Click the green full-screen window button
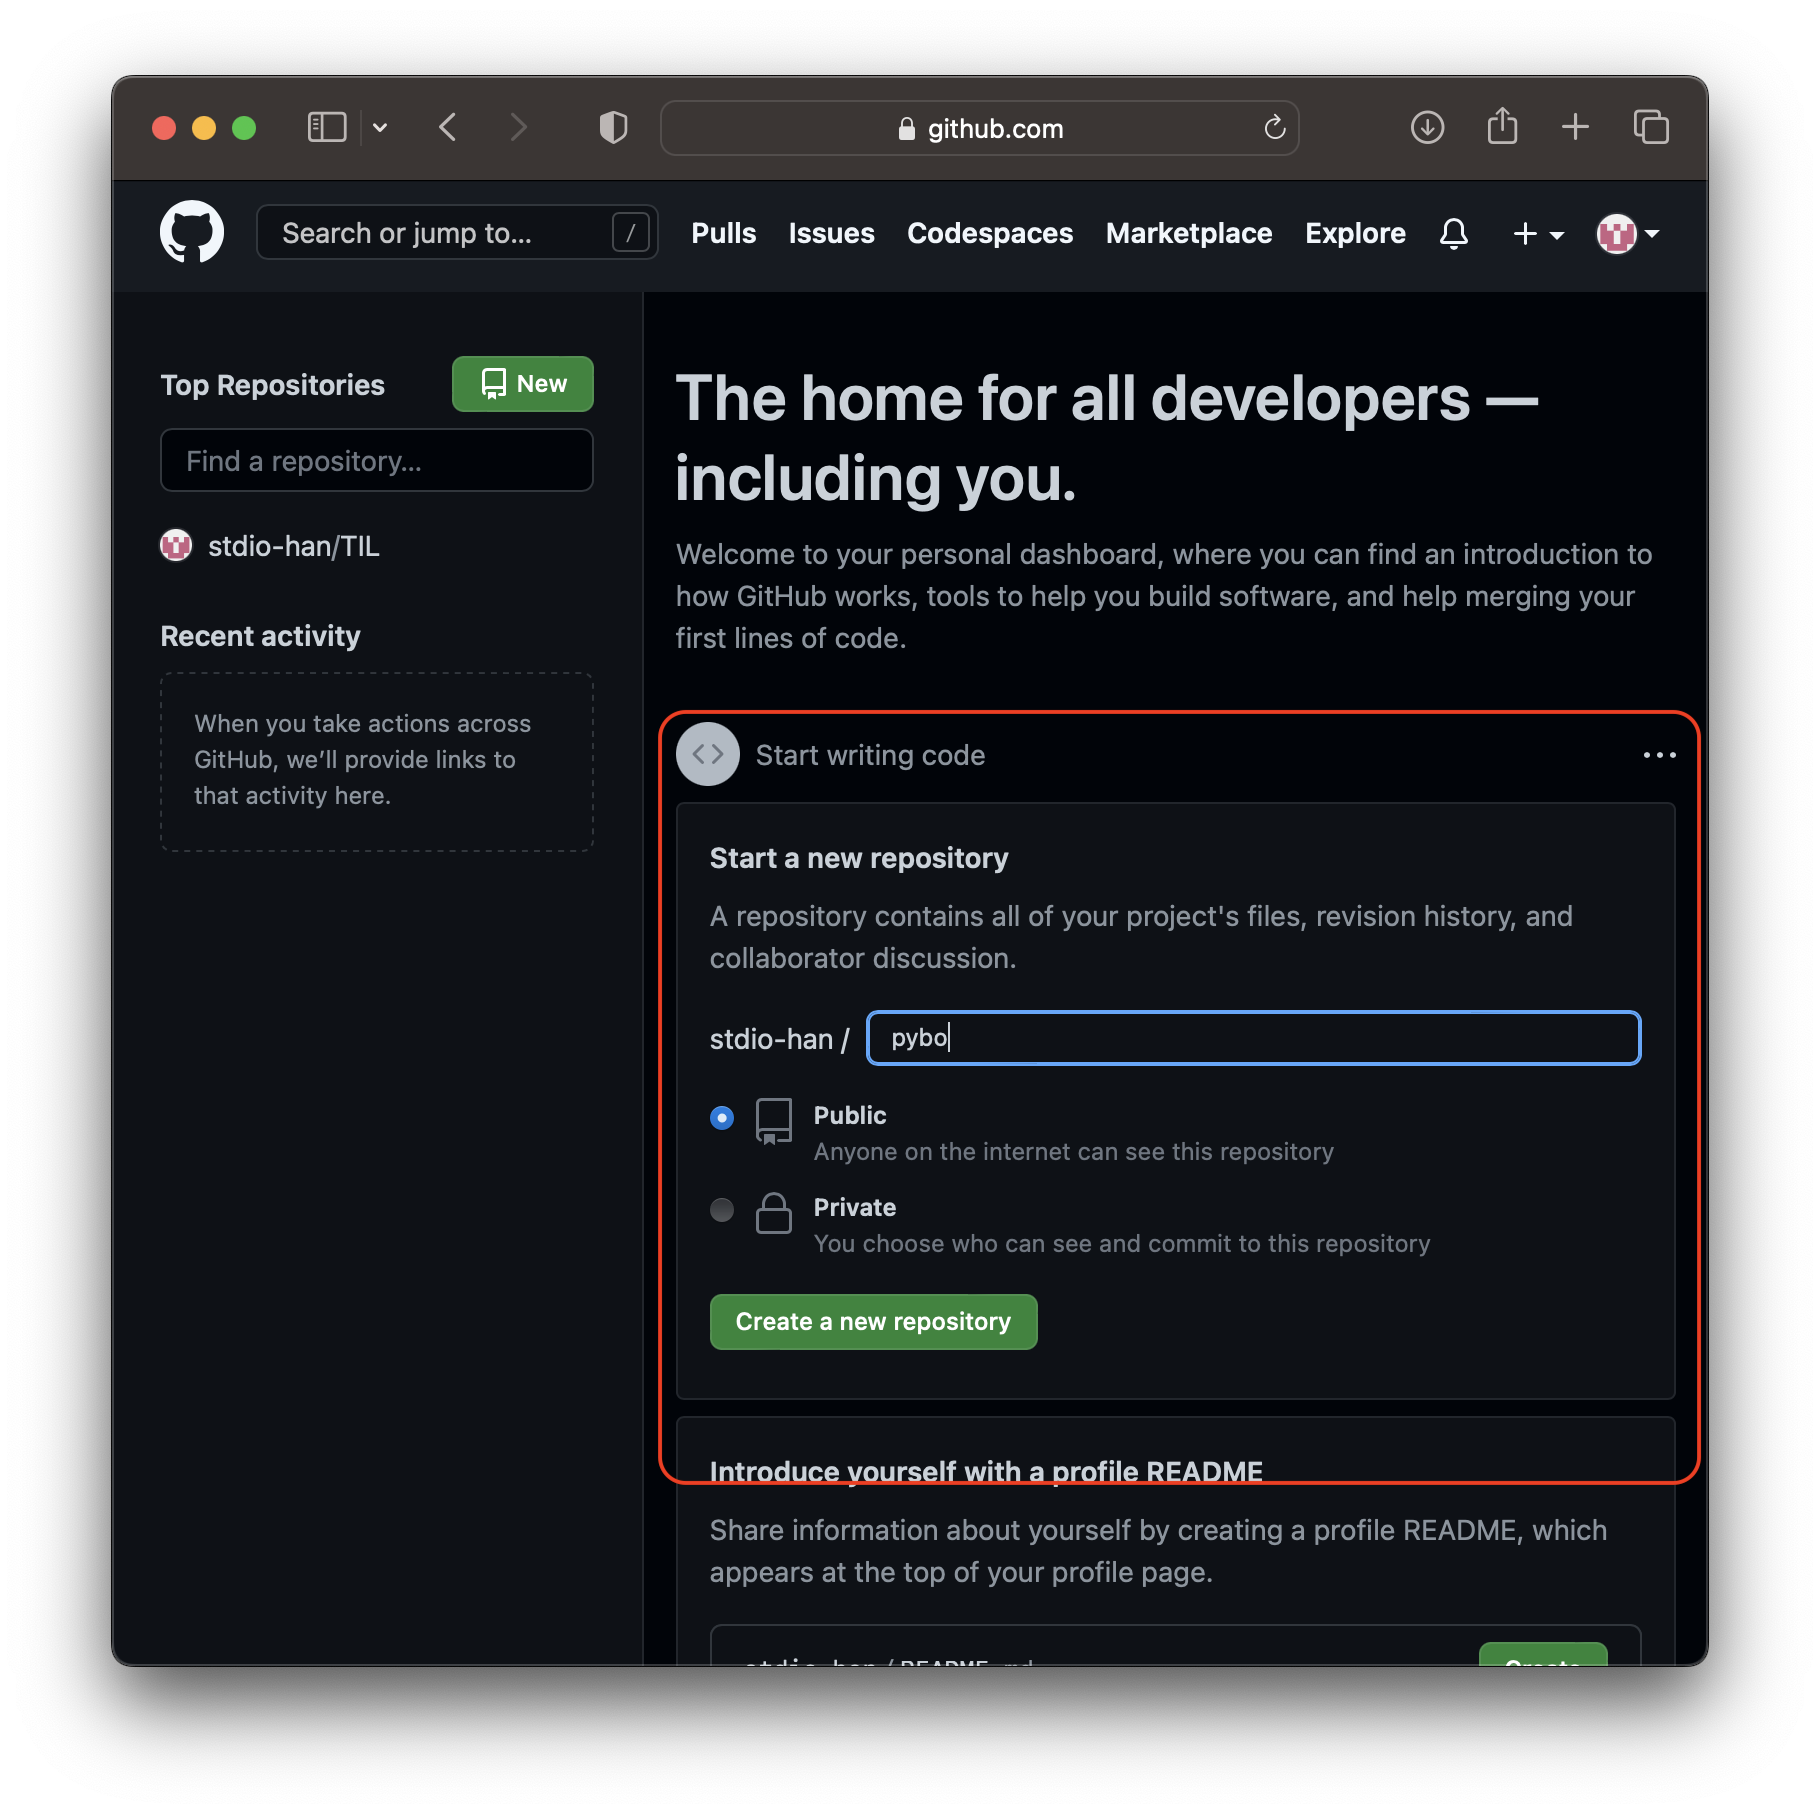 [x=244, y=128]
